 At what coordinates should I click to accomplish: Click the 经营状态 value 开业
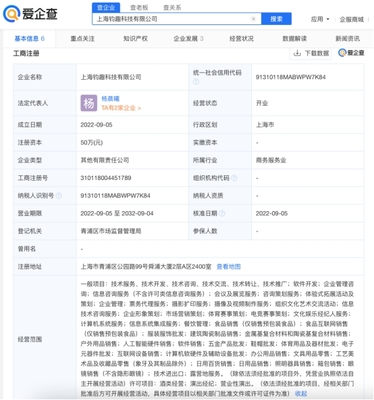click(262, 103)
